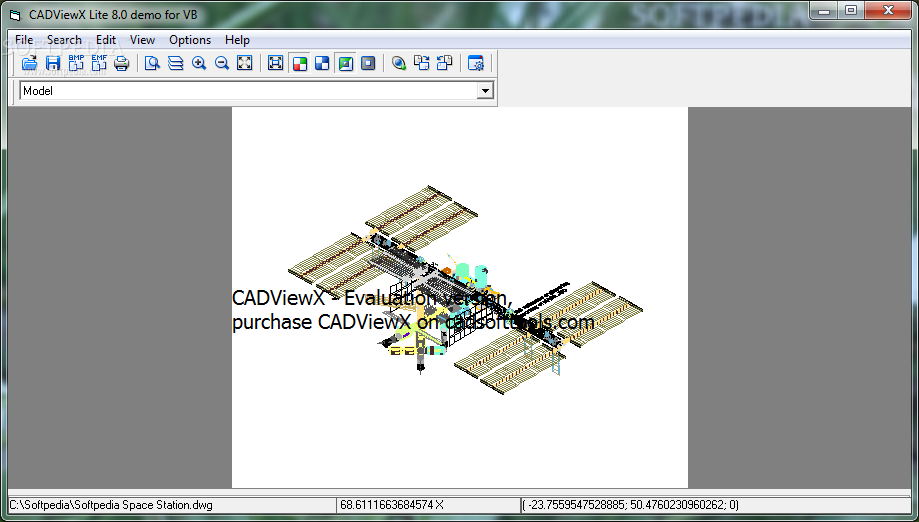Open the File menu
Image resolution: width=919 pixels, height=522 pixels.
point(24,40)
